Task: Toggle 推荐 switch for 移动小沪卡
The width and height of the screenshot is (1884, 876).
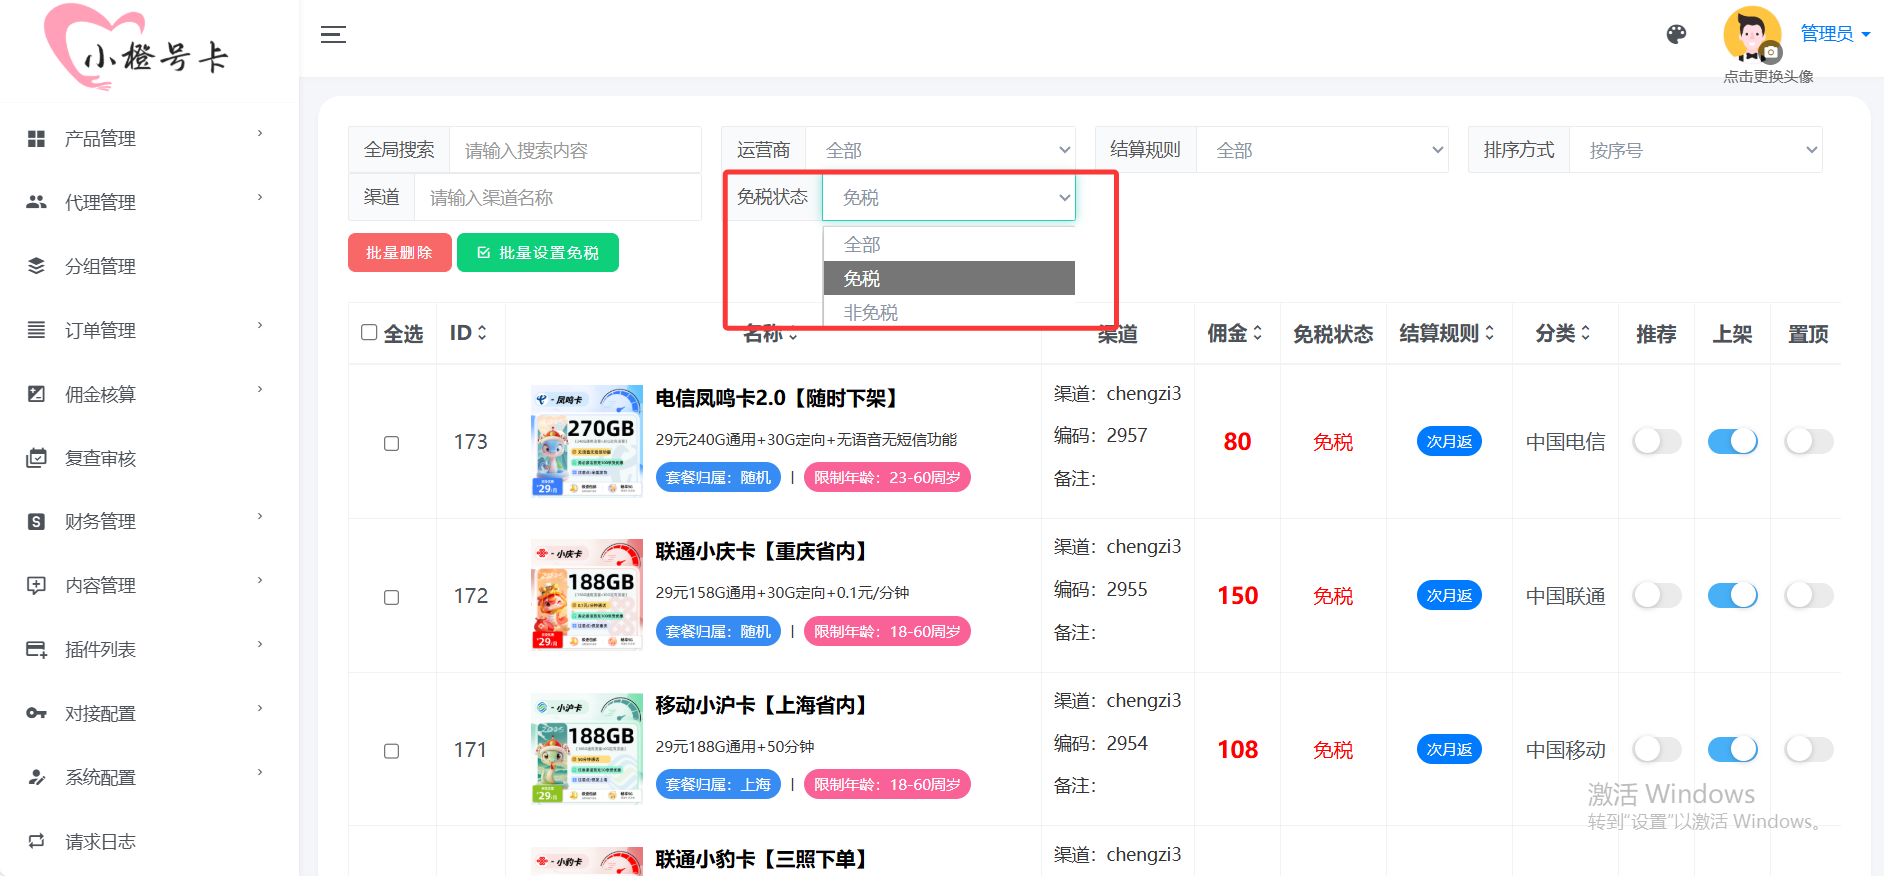Action: 1656,749
